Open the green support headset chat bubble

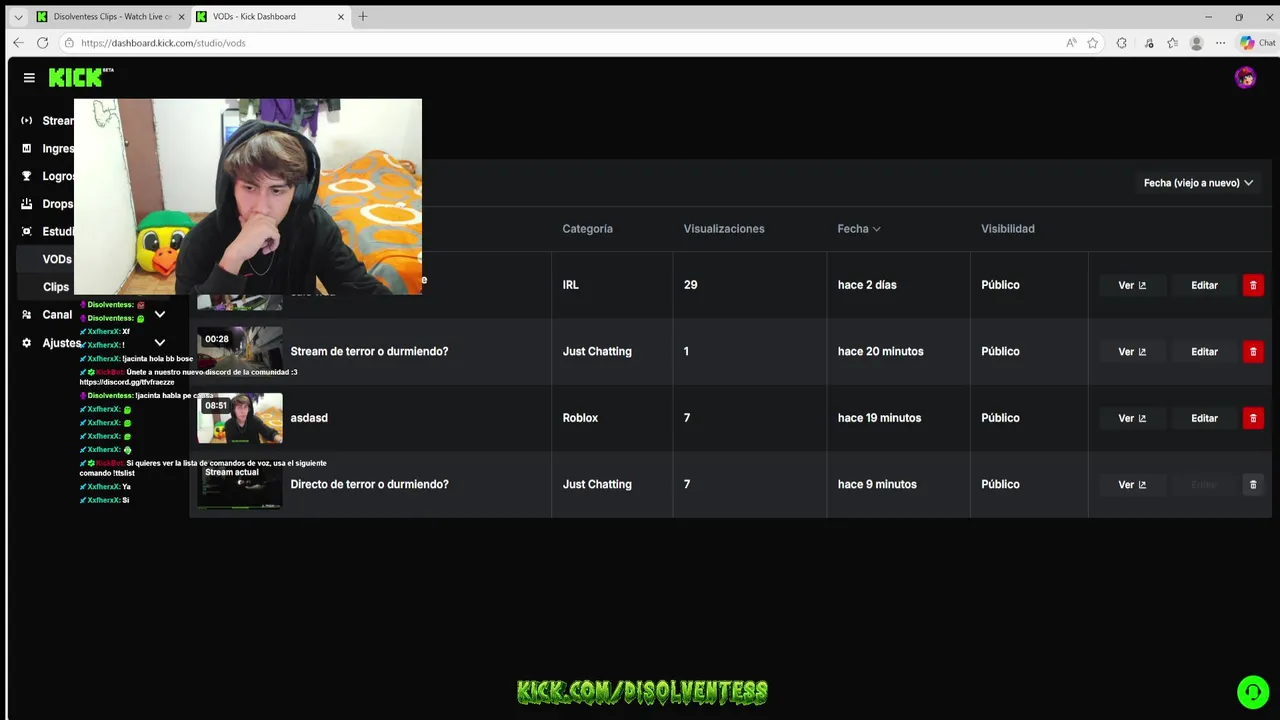point(1253,692)
